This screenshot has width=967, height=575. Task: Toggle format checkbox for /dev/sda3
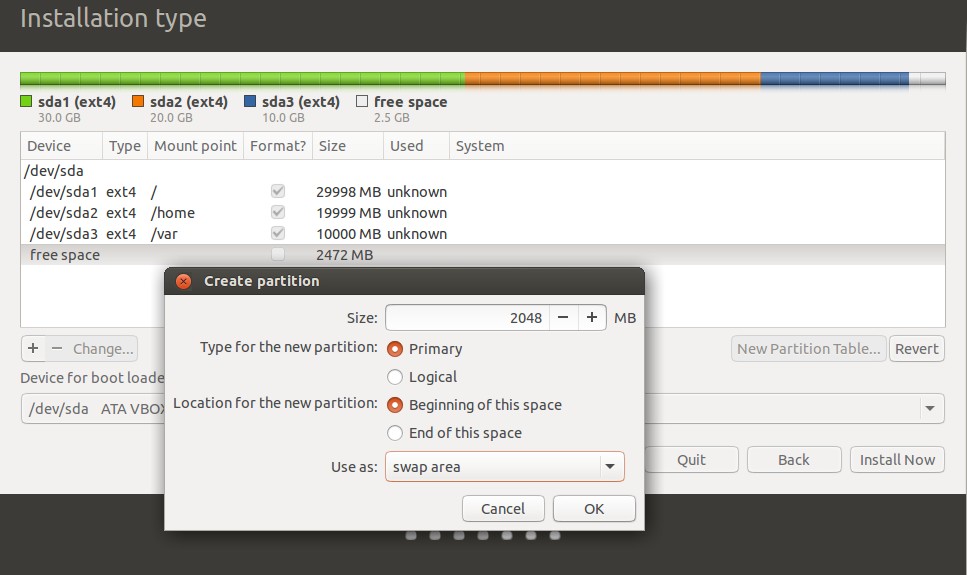278,233
